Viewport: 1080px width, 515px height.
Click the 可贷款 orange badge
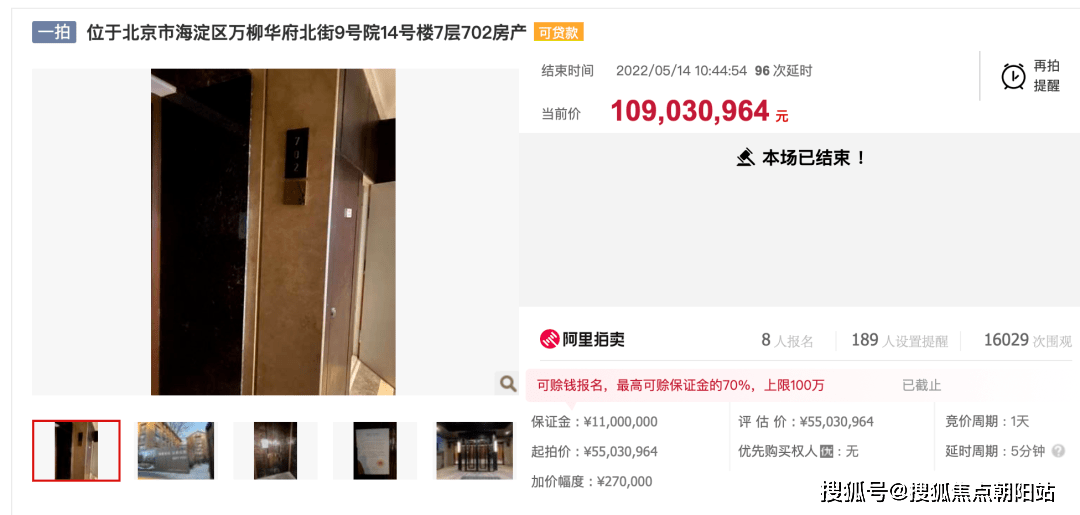pos(559,32)
